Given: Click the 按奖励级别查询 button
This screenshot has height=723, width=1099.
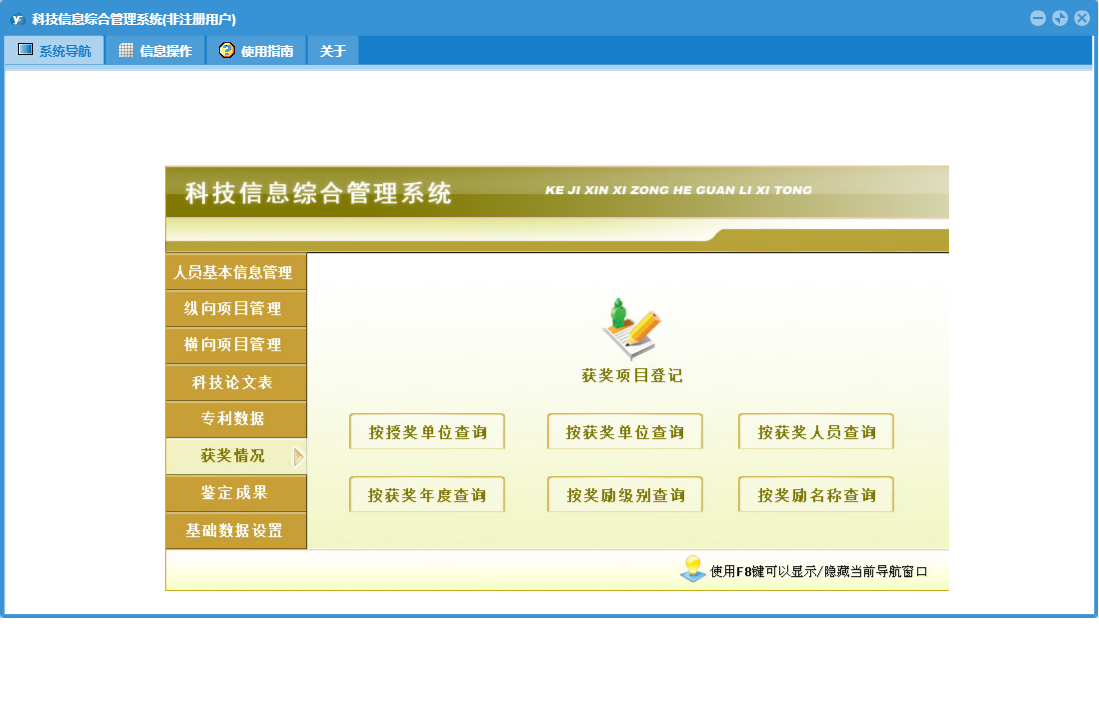Looking at the screenshot, I should 624,495.
